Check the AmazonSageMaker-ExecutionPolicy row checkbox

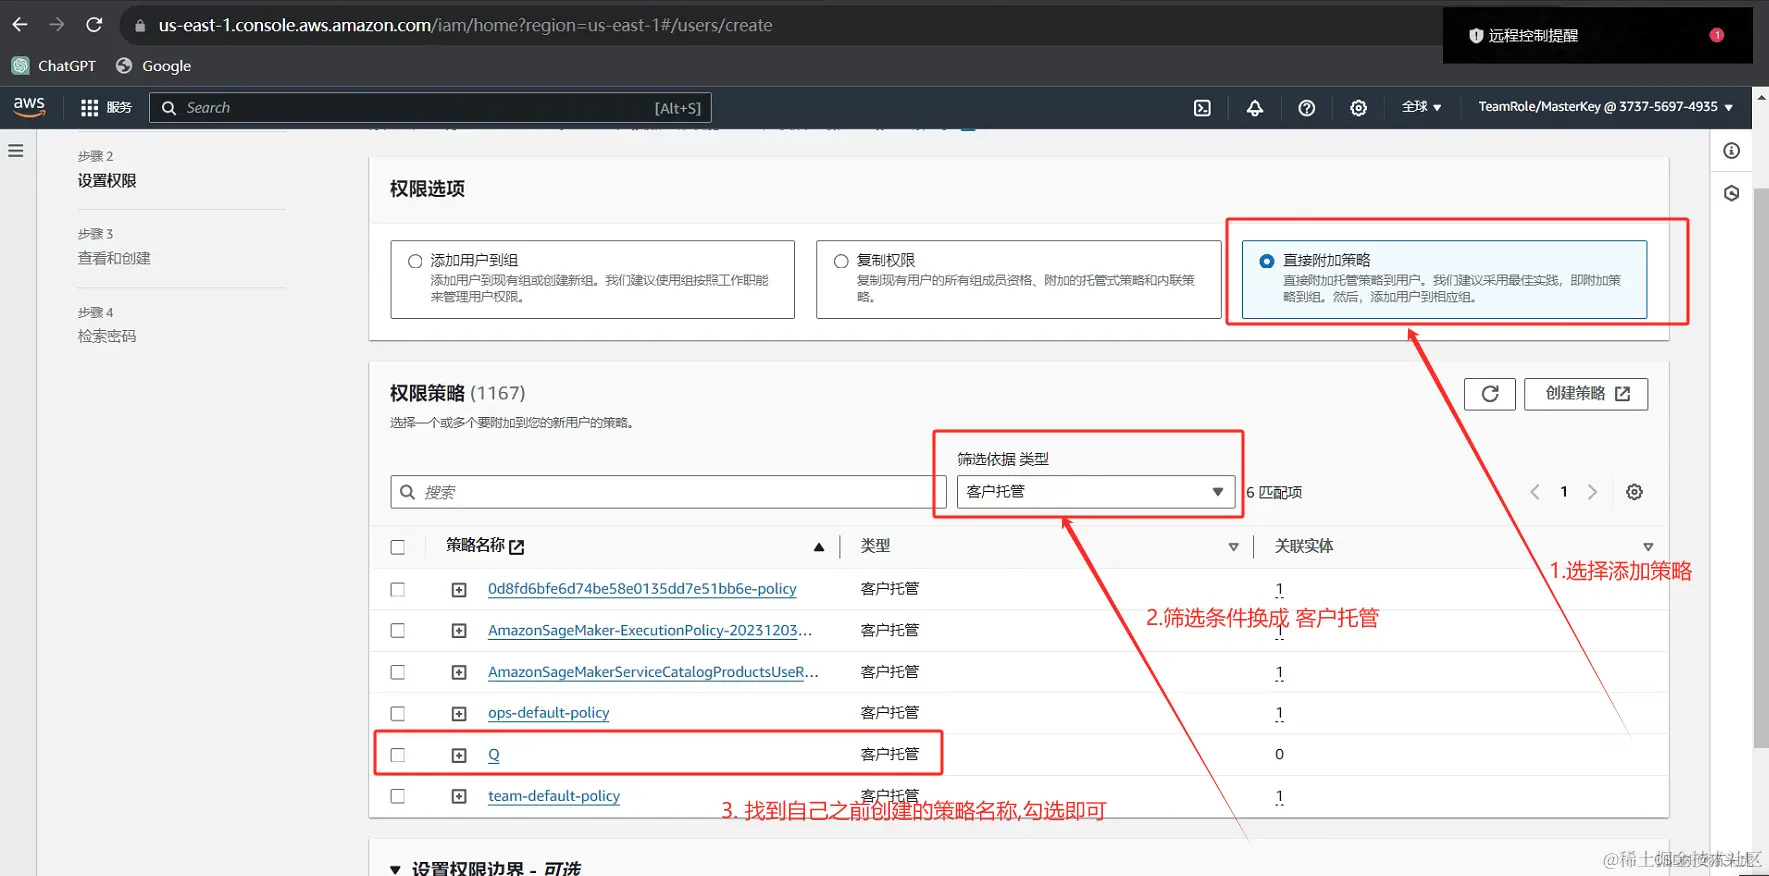pyautogui.click(x=398, y=631)
